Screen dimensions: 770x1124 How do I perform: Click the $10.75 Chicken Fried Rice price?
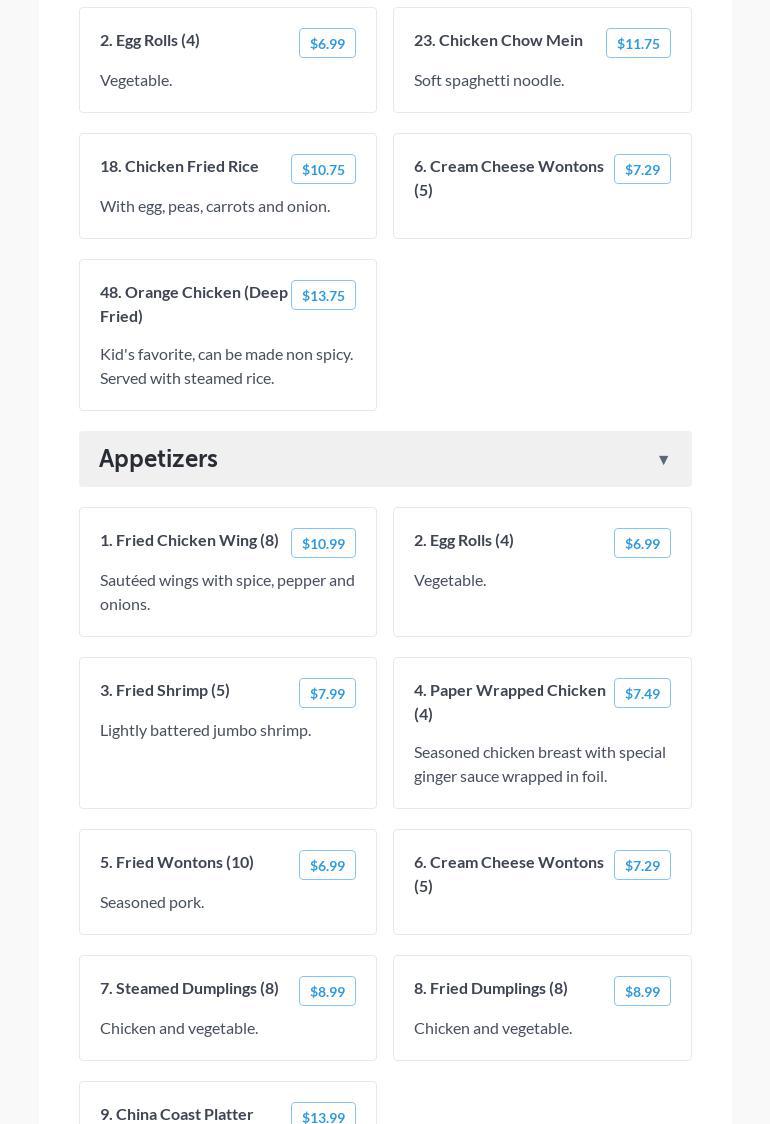point(323,169)
